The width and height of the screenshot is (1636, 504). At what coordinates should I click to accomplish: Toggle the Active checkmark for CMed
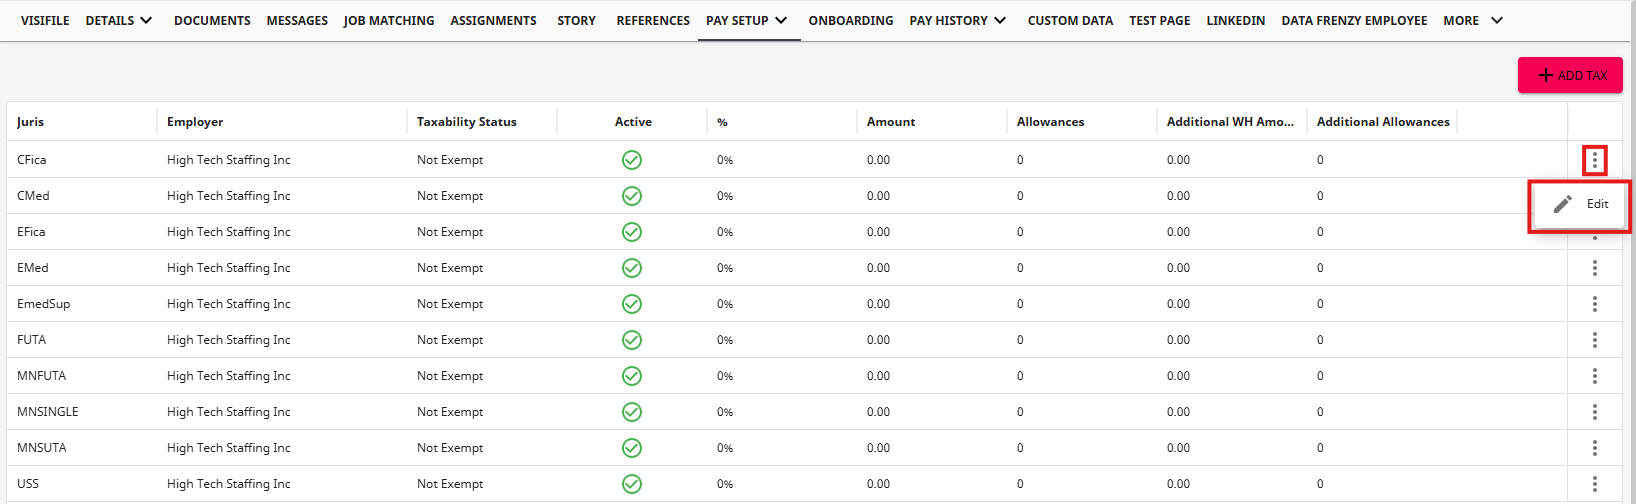tap(632, 196)
